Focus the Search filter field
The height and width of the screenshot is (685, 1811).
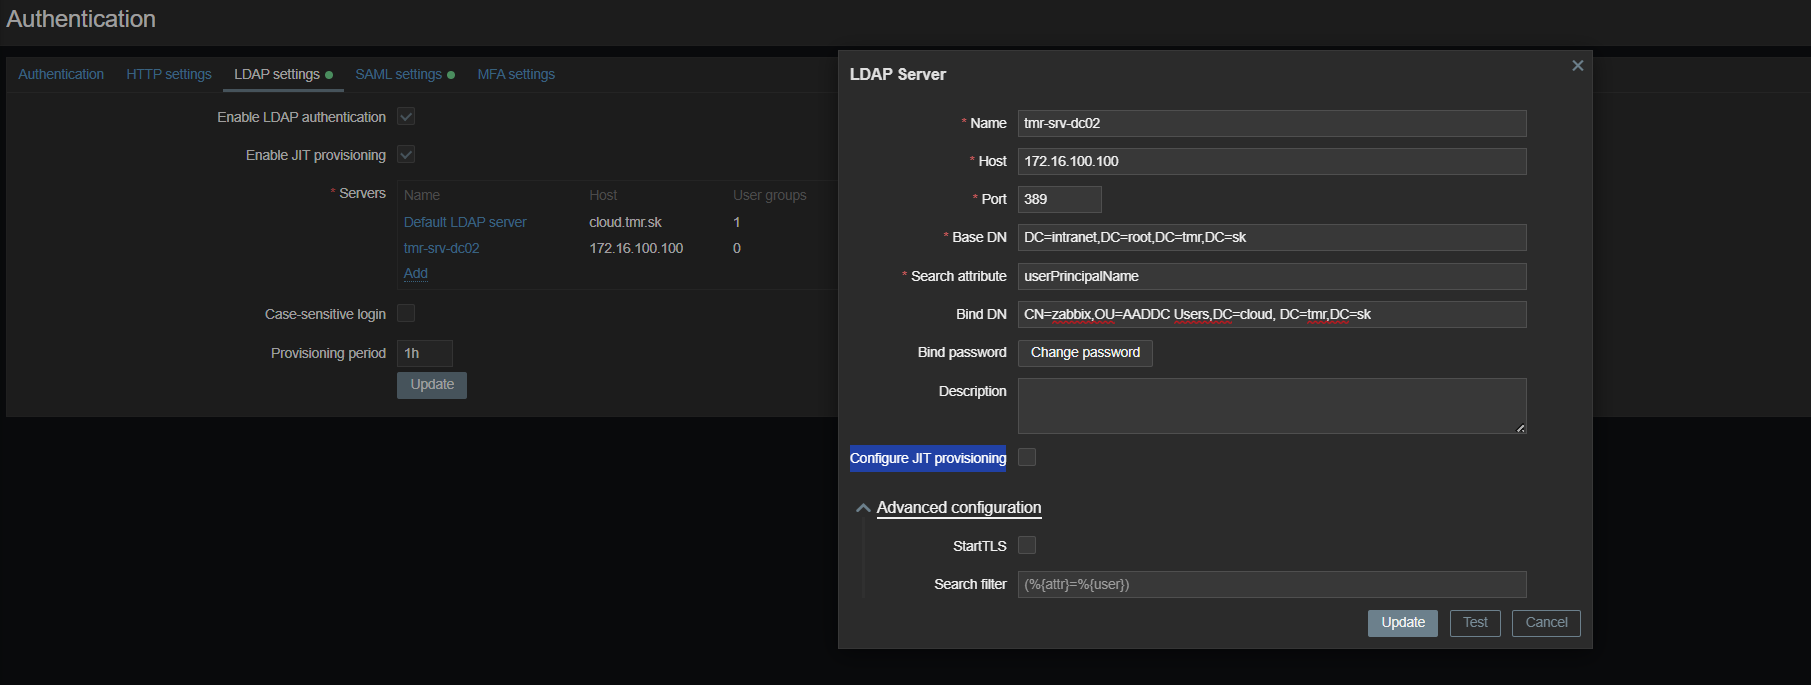click(x=1271, y=584)
